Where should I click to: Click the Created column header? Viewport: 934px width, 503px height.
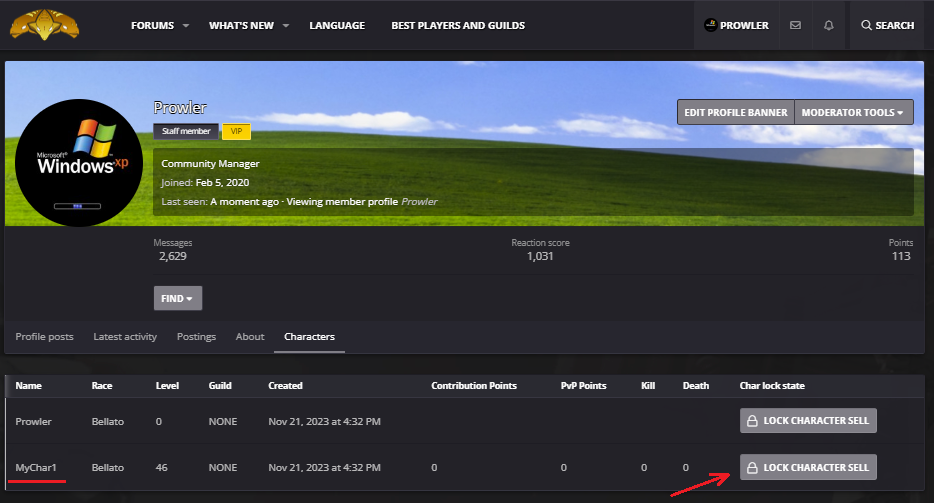pos(285,386)
